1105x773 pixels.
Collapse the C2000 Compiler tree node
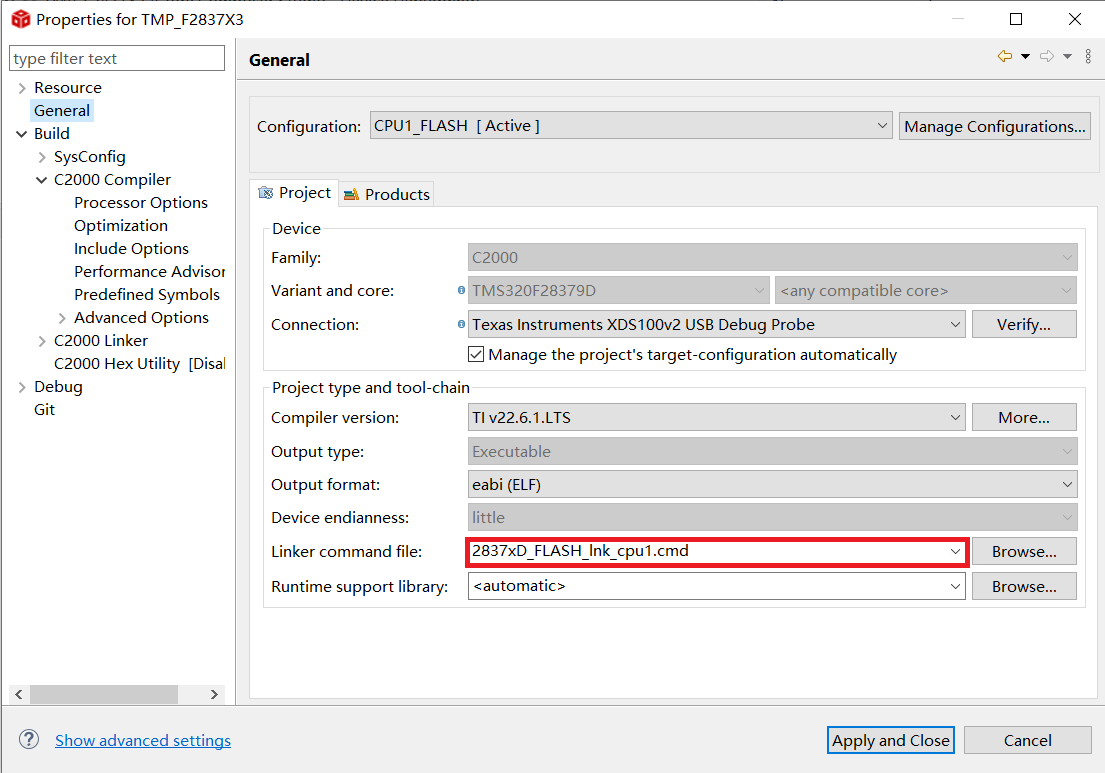coord(42,180)
